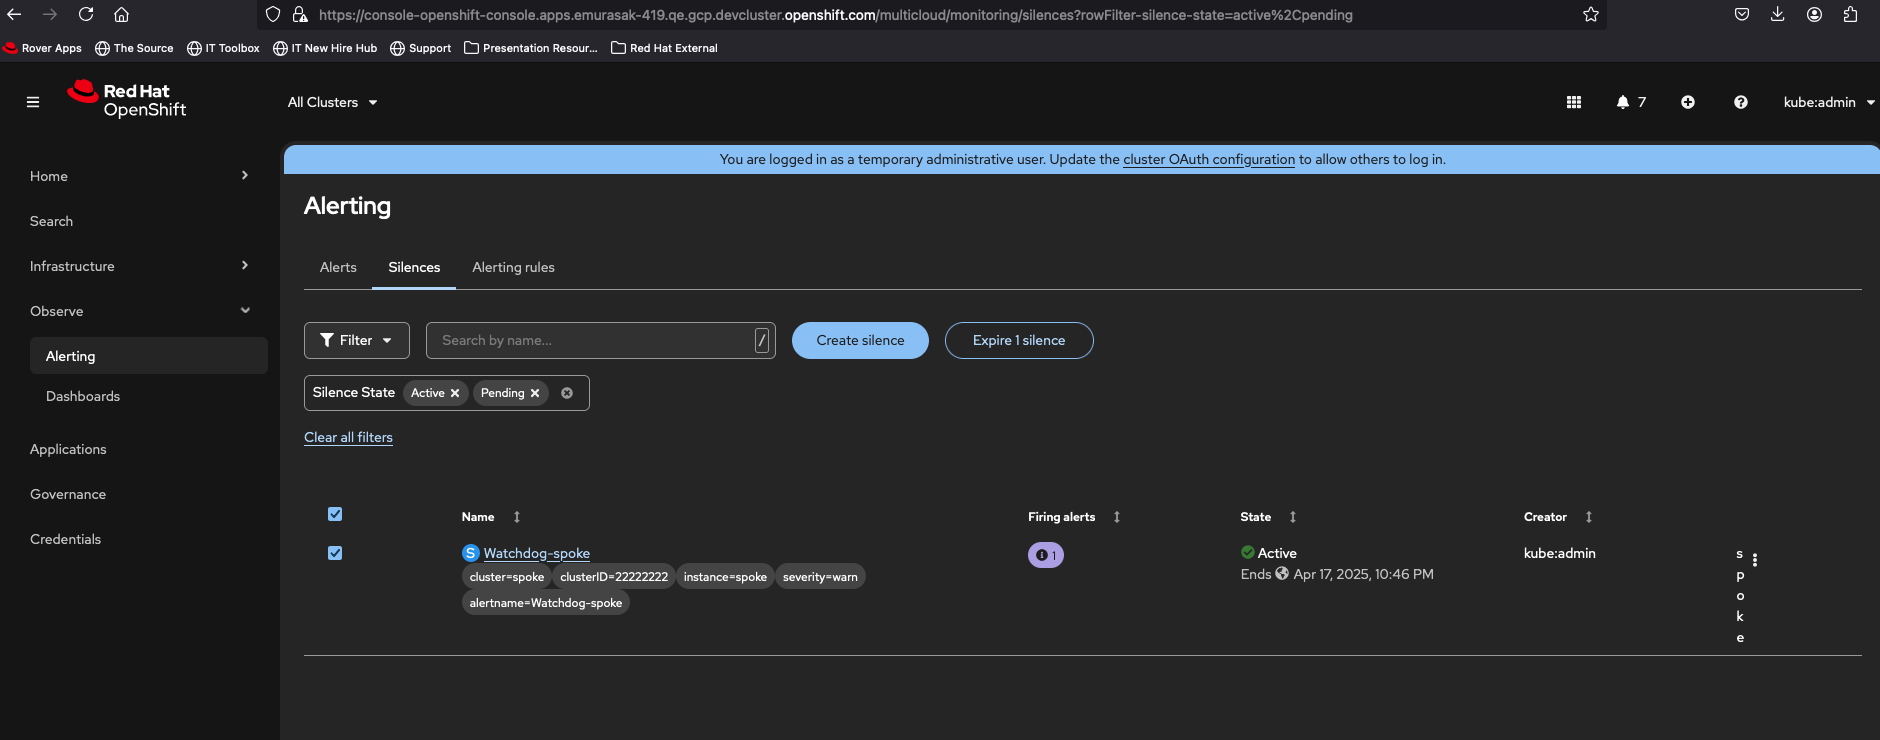Open the browser home page icon
This screenshot has width=1880, height=740.
click(x=121, y=14)
